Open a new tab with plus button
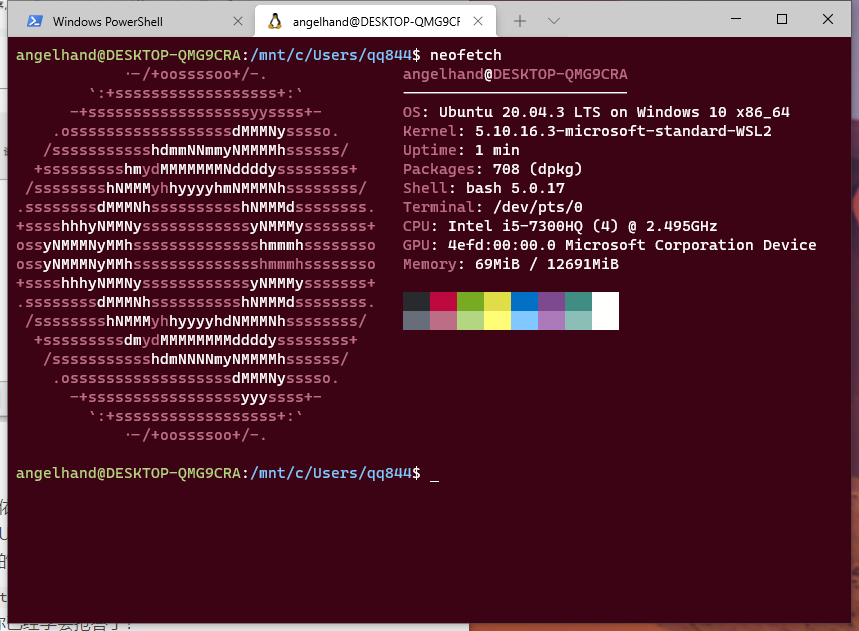The width and height of the screenshot is (859, 631). pyautogui.click(x=520, y=21)
